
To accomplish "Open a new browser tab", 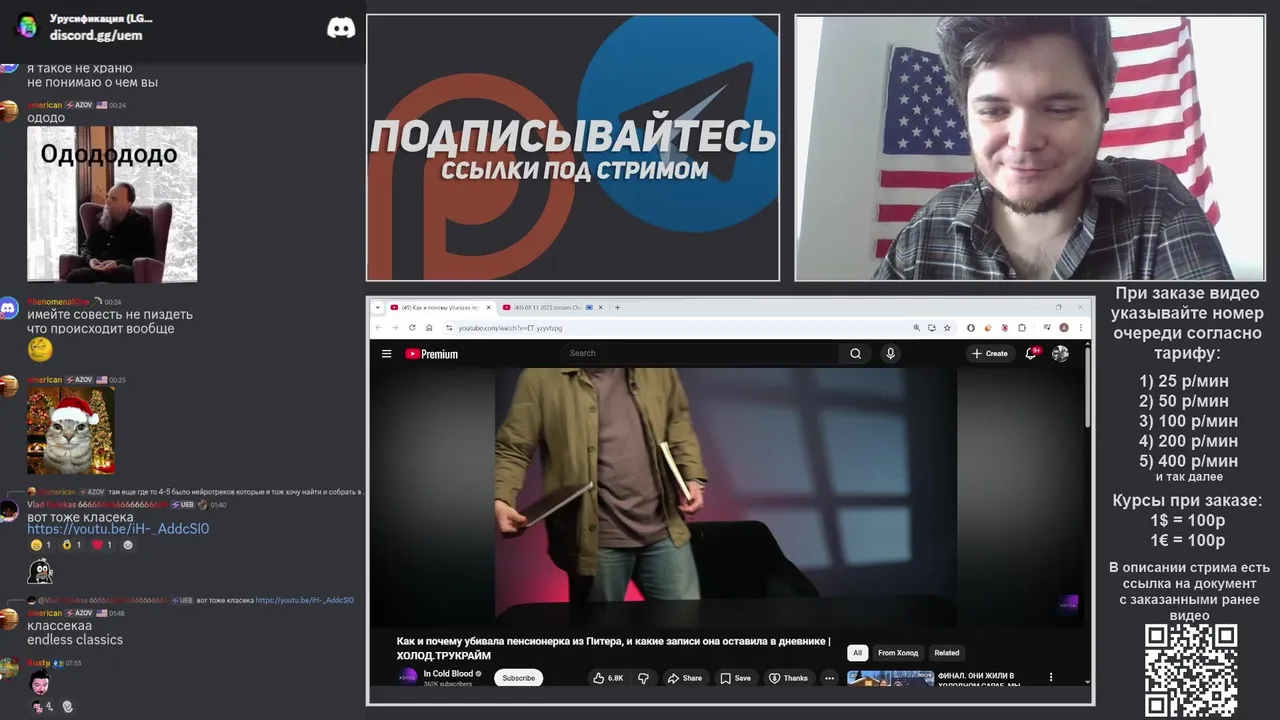I will [617, 308].
